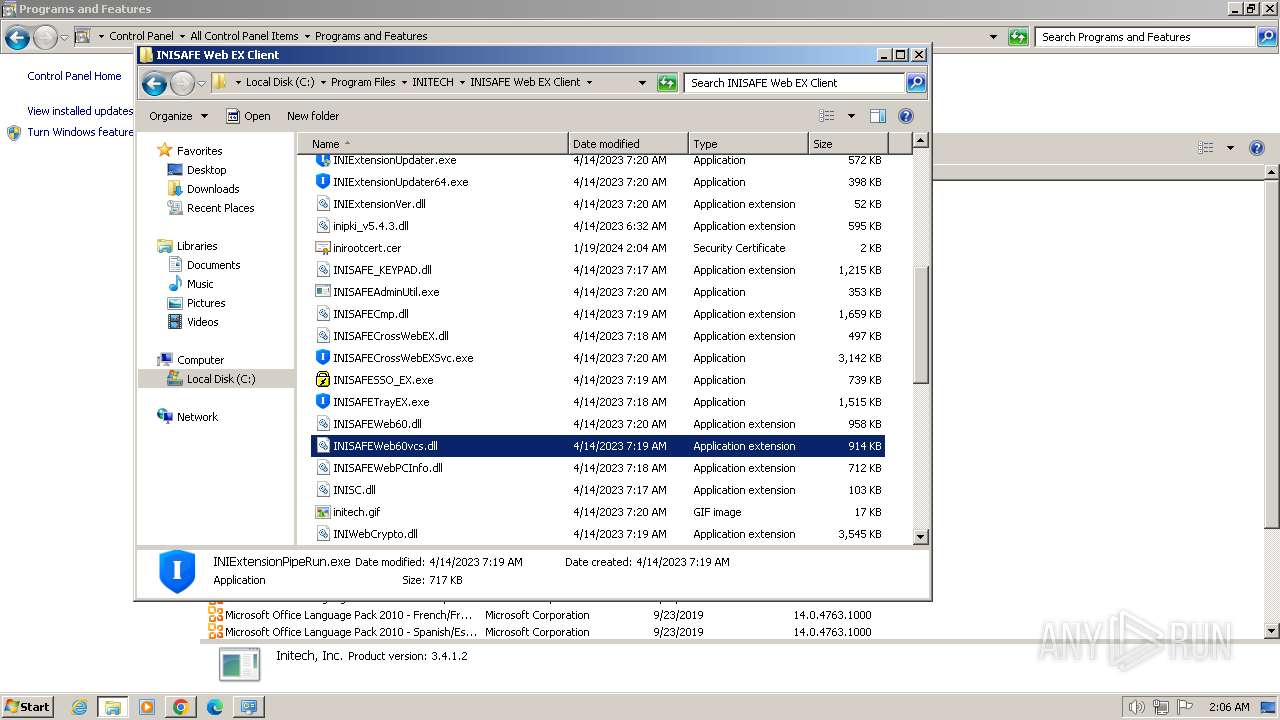Click file list scrollbar down arrow
This screenshot has width=1280, height=720.
tap(921, 537)
